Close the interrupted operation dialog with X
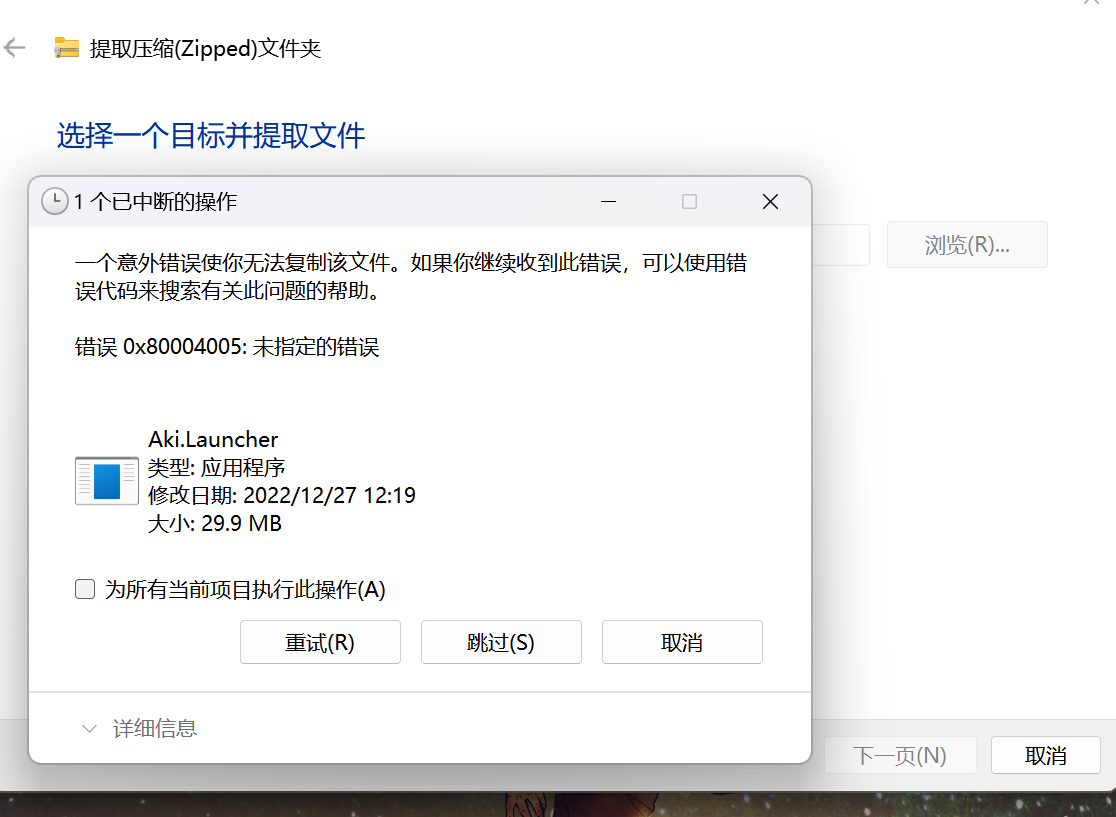The image size is (1116, 817). tap(770, 201)
